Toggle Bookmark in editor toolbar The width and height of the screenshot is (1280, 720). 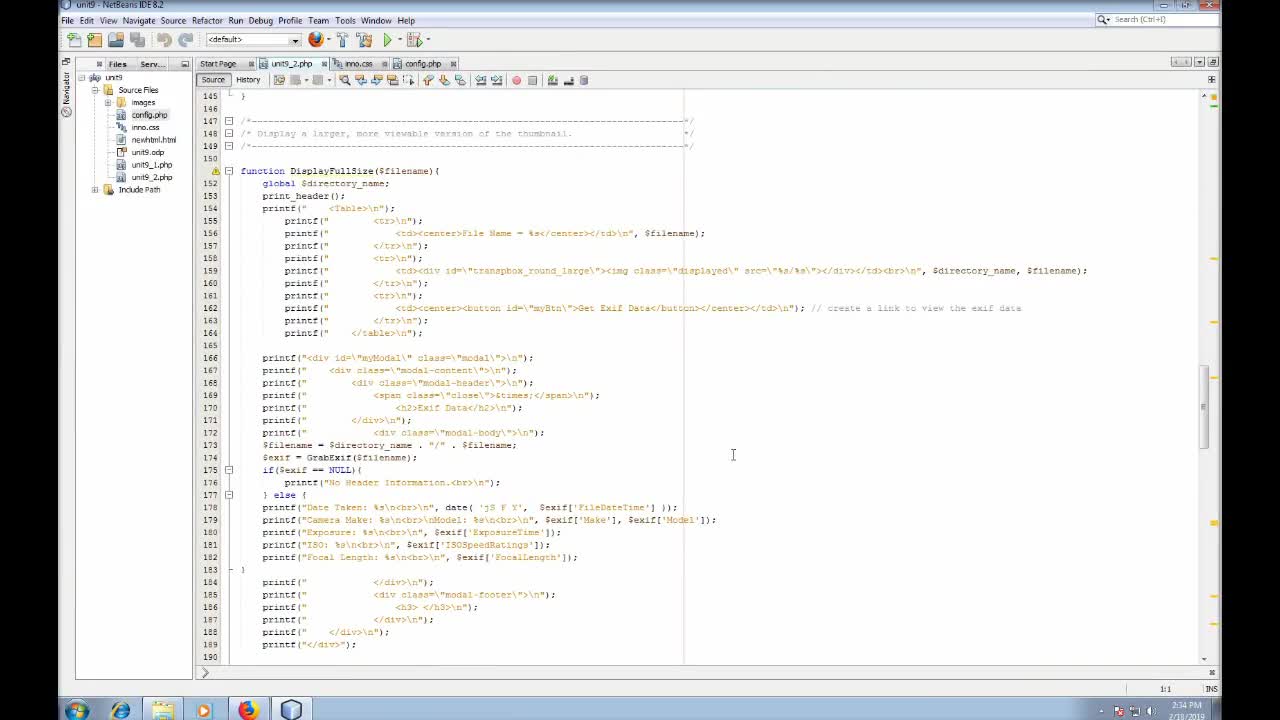tap(460, 80)
